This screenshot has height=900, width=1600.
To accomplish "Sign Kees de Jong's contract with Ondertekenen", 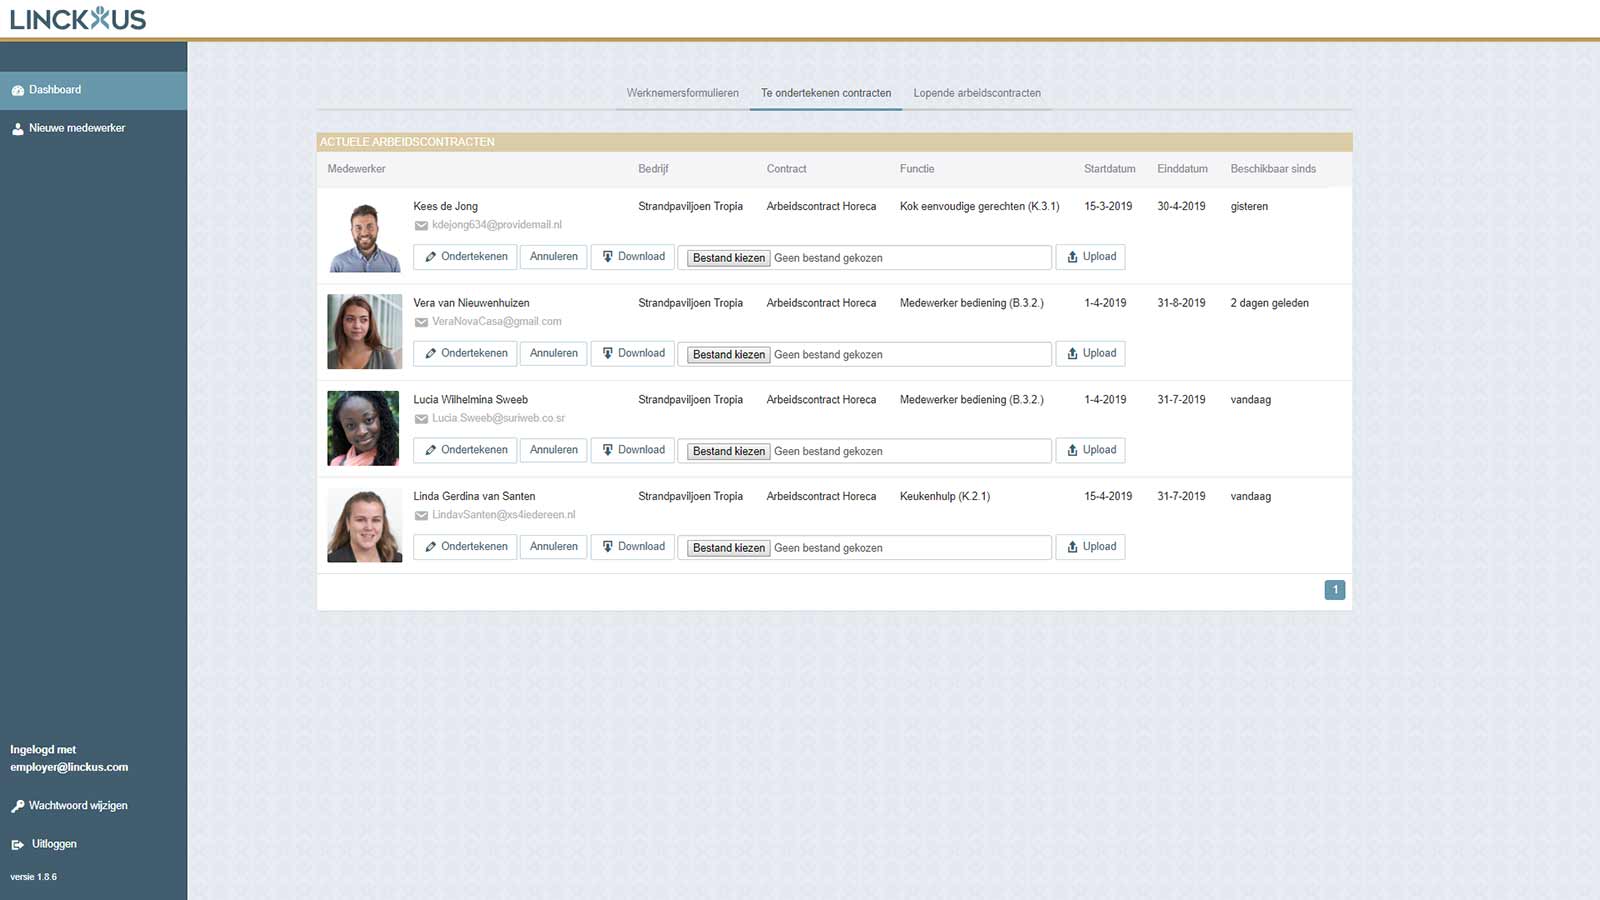I will [x=465, y=257].
